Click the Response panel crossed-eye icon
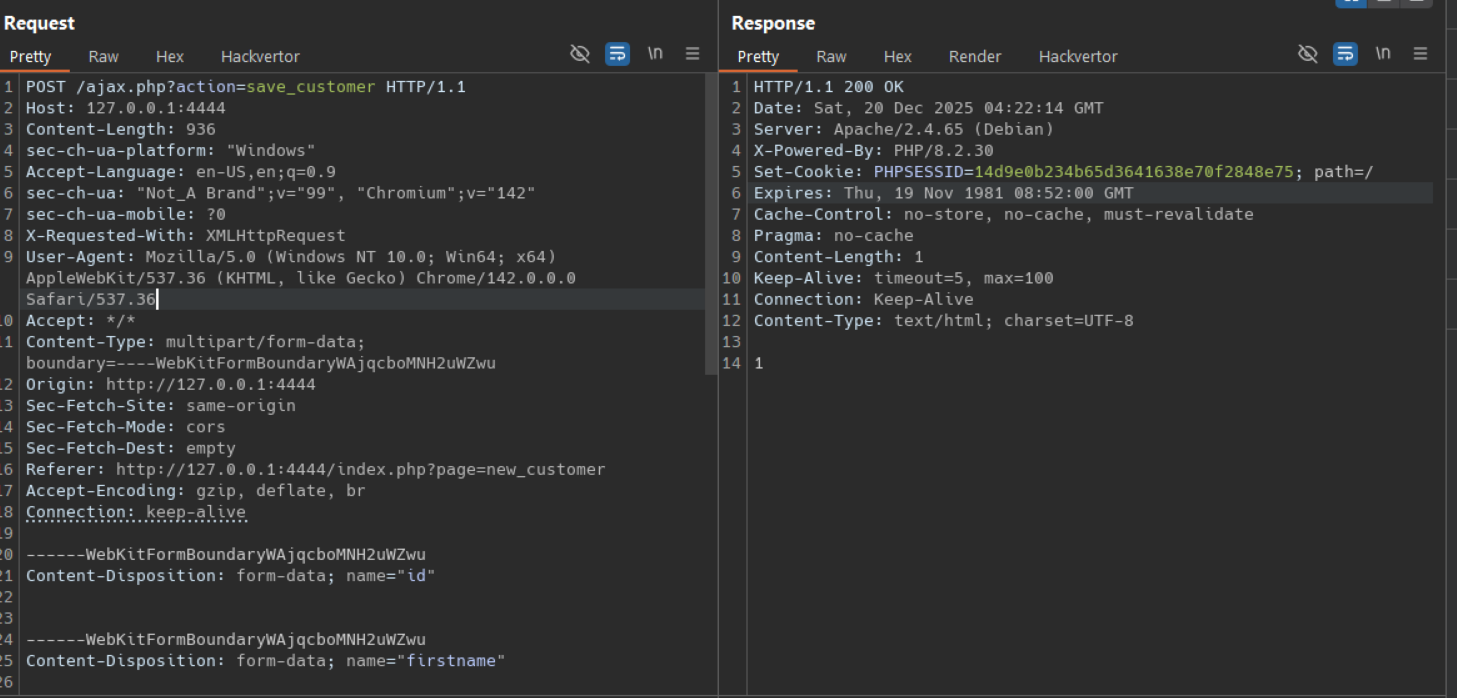Viewport: 1457px width, 698px height. (1308, 54)
